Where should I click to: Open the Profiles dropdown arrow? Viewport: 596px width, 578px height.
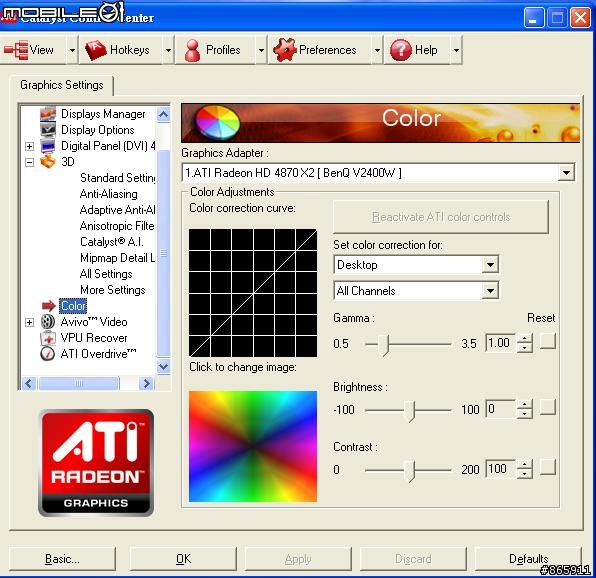(x=261, y=50)
